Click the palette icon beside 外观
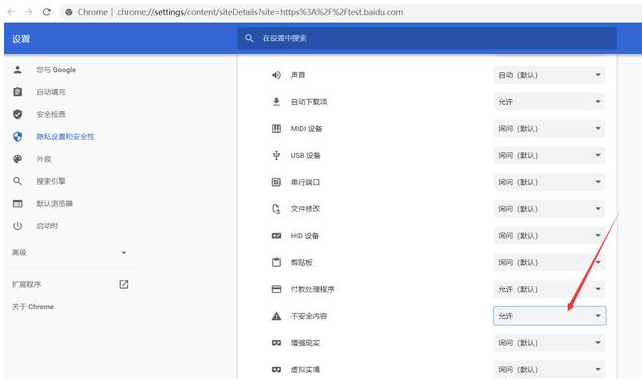This screenshot has width=642, height=379. (x=18, y=159)
